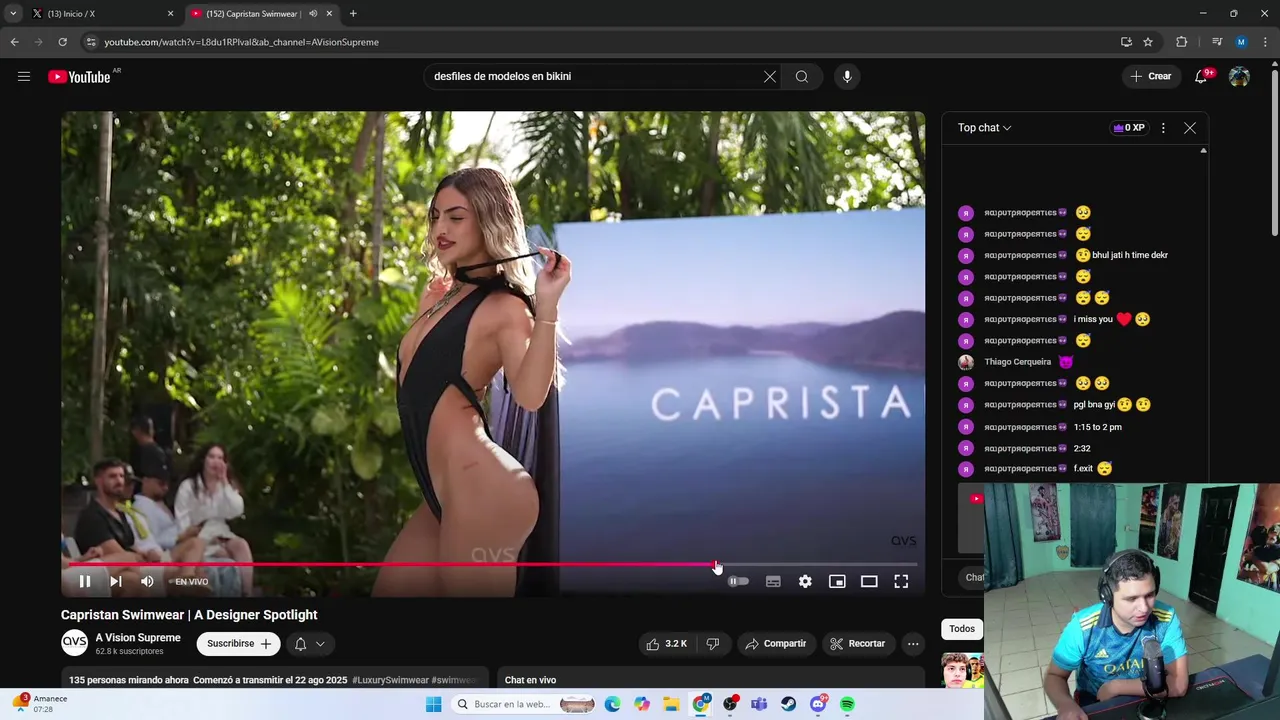This screenshot has width=1280, height=720.
Task: Click the Recortar clip button
Action: pyautogui.click(x=857, y=644)
